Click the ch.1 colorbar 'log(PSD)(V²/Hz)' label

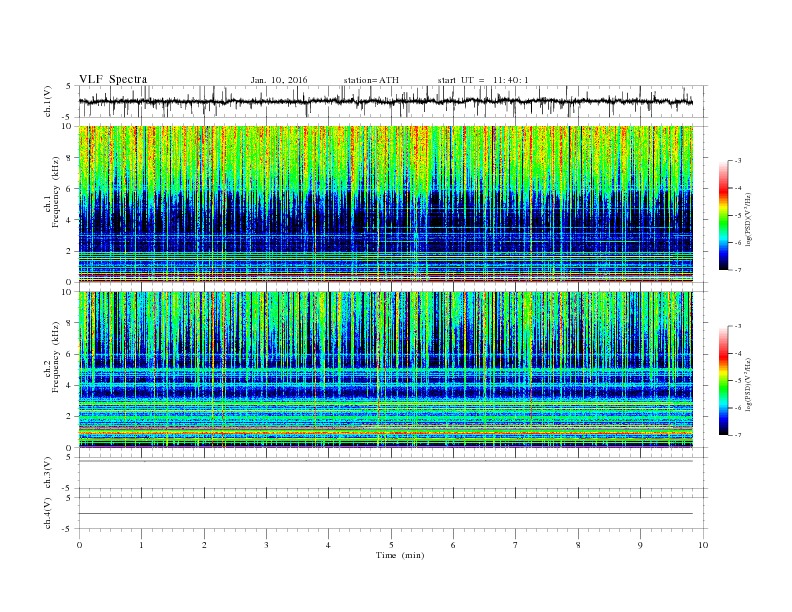click(x=749, y=220)
